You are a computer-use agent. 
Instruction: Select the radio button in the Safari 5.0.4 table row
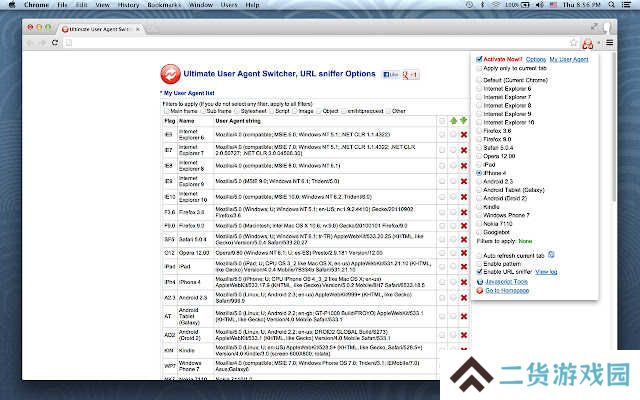pos(453,239)
